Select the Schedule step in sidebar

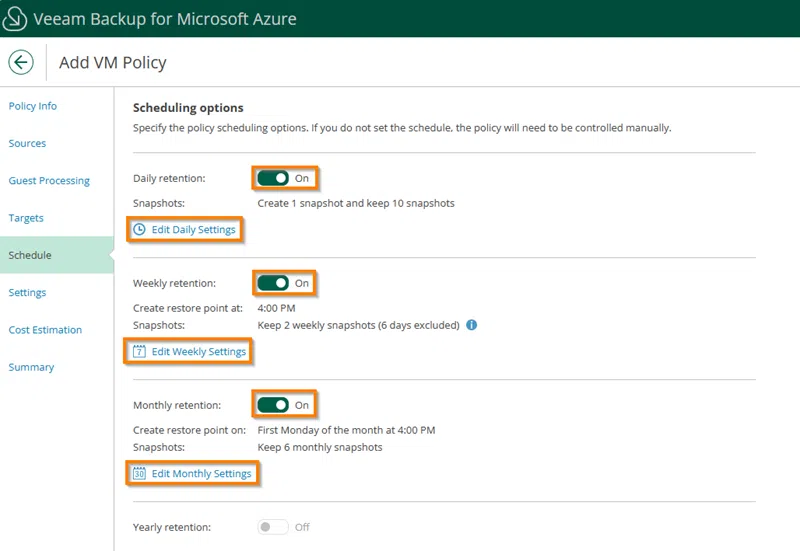point(30,255)
